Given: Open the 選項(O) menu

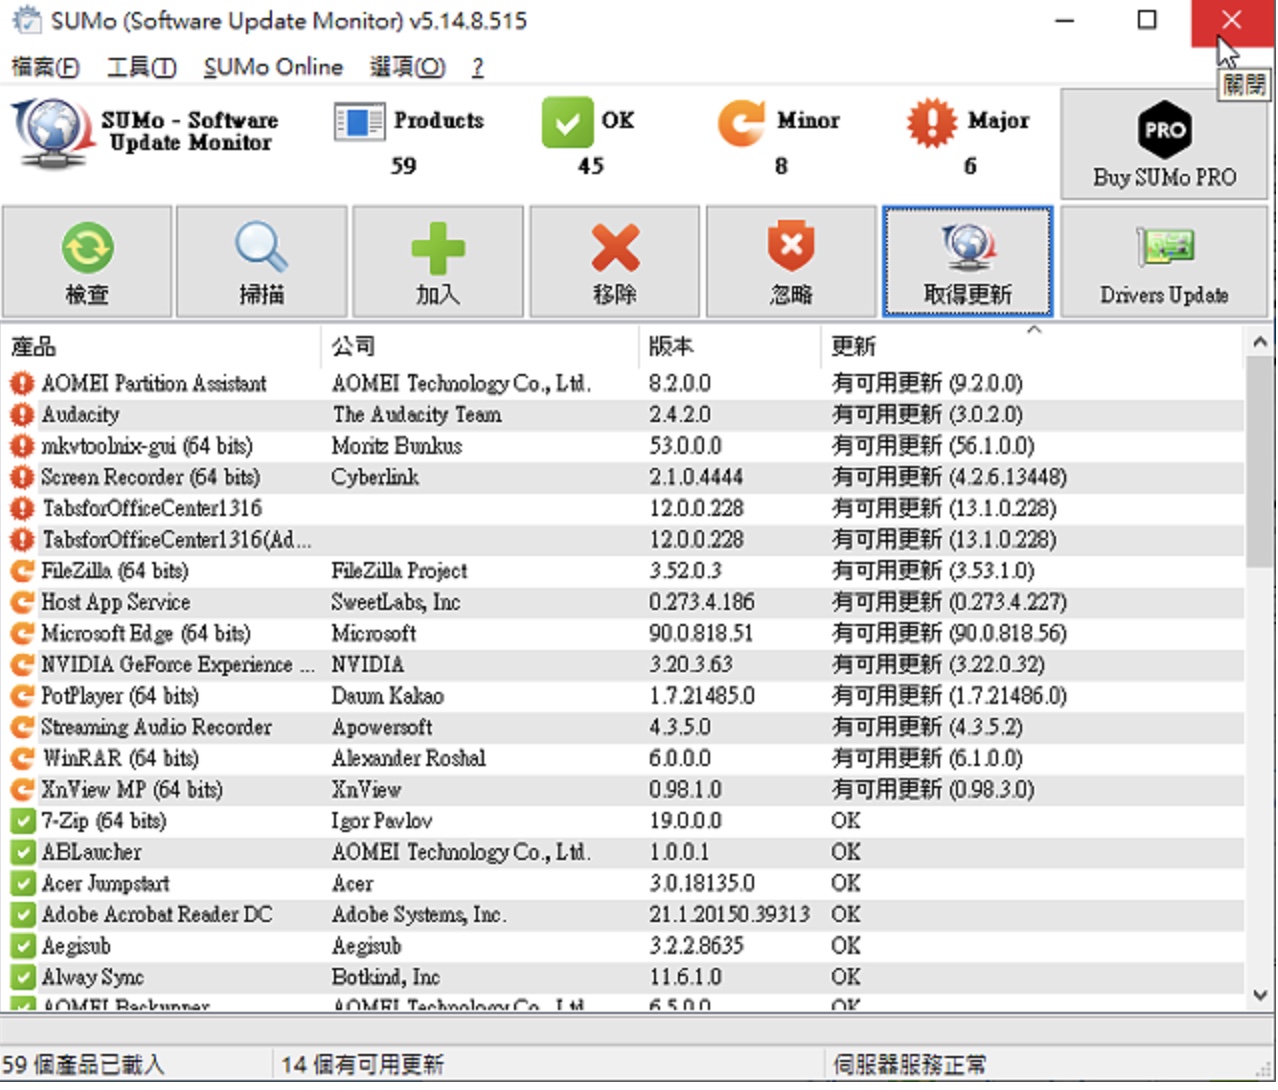Looking at the screenshot, I should (408, 67).
